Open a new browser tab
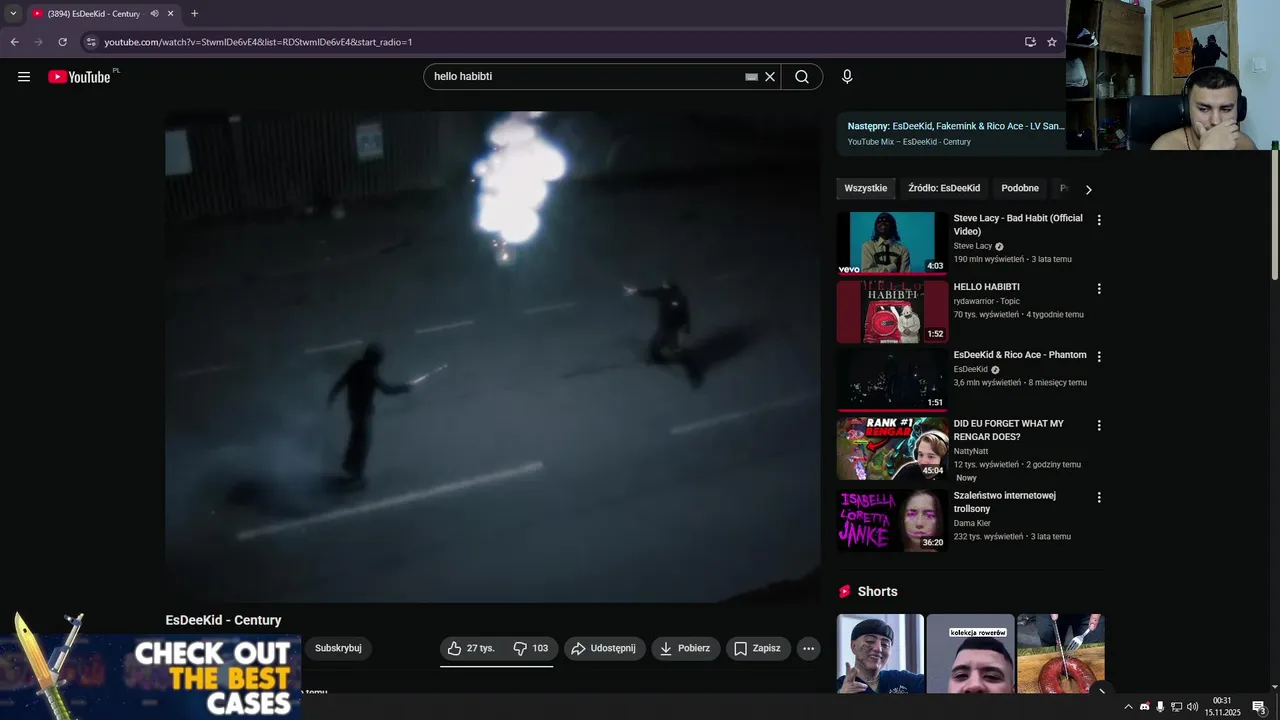 194,14
